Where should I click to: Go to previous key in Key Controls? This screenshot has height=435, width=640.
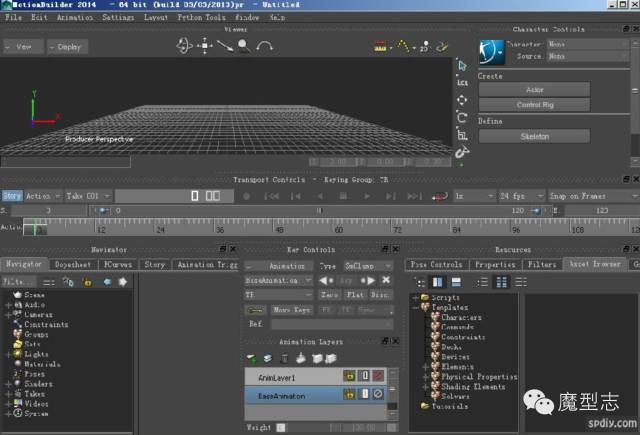click(326, 280)
